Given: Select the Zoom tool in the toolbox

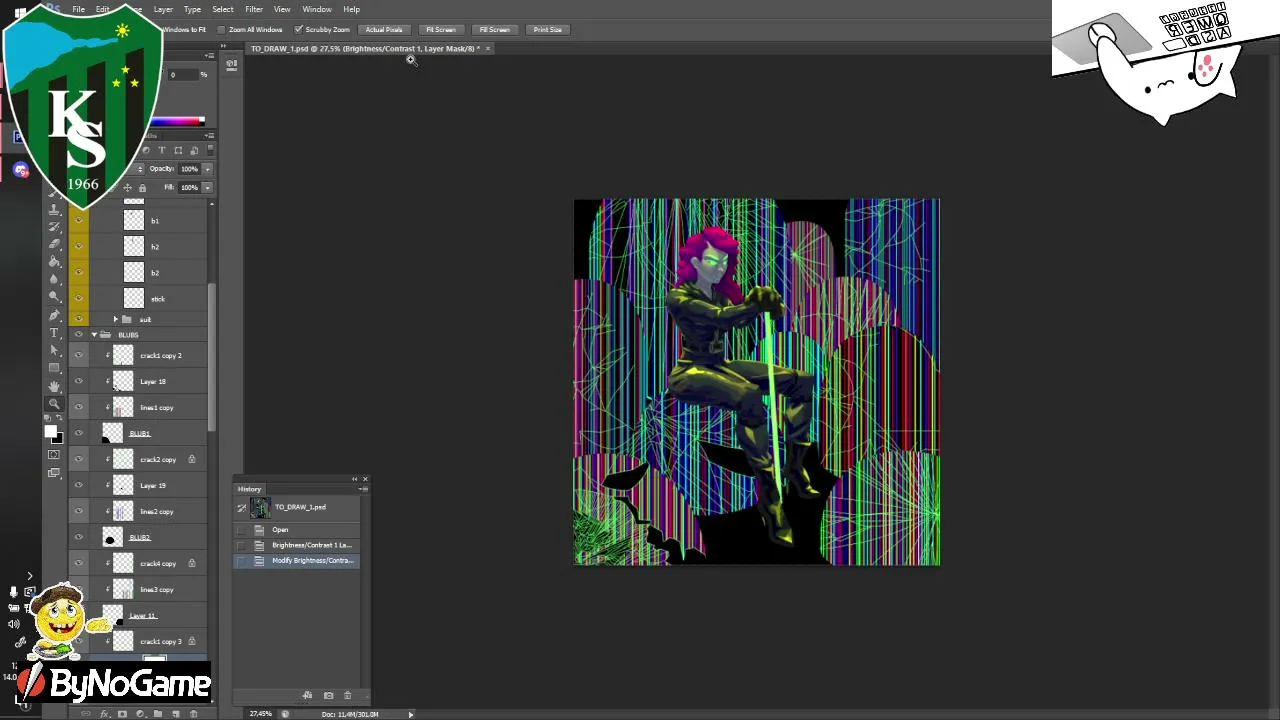Looking at the screenshot, I should (55, 404).
